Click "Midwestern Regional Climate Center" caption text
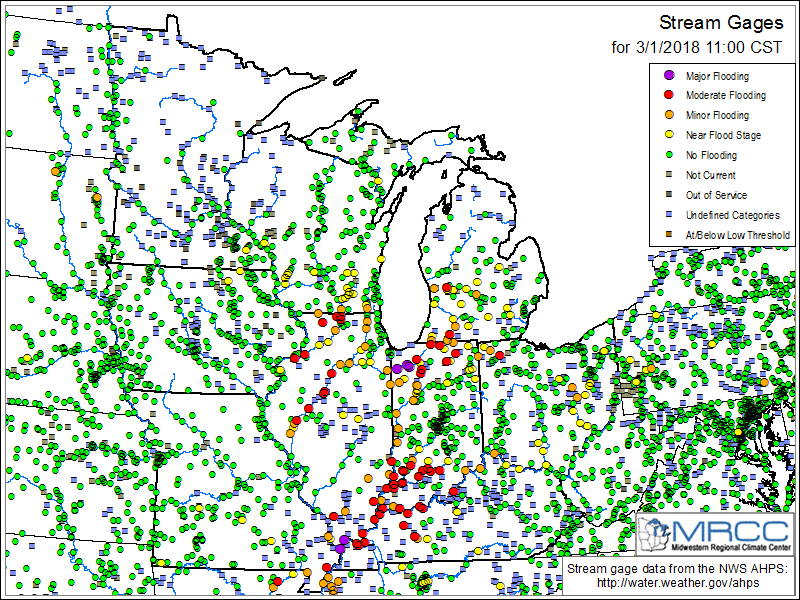The height and width of the screenshot is (600, 800). pos(731,547)
